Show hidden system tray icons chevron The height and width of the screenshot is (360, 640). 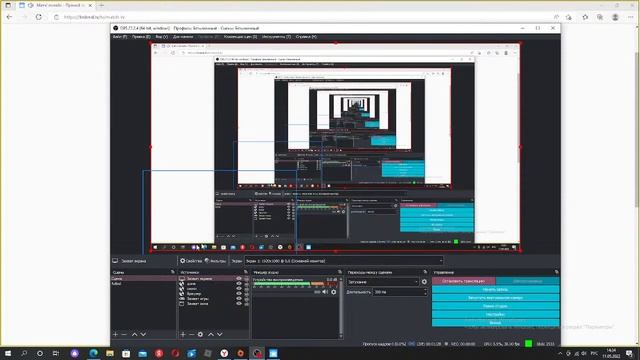(560, 353)
